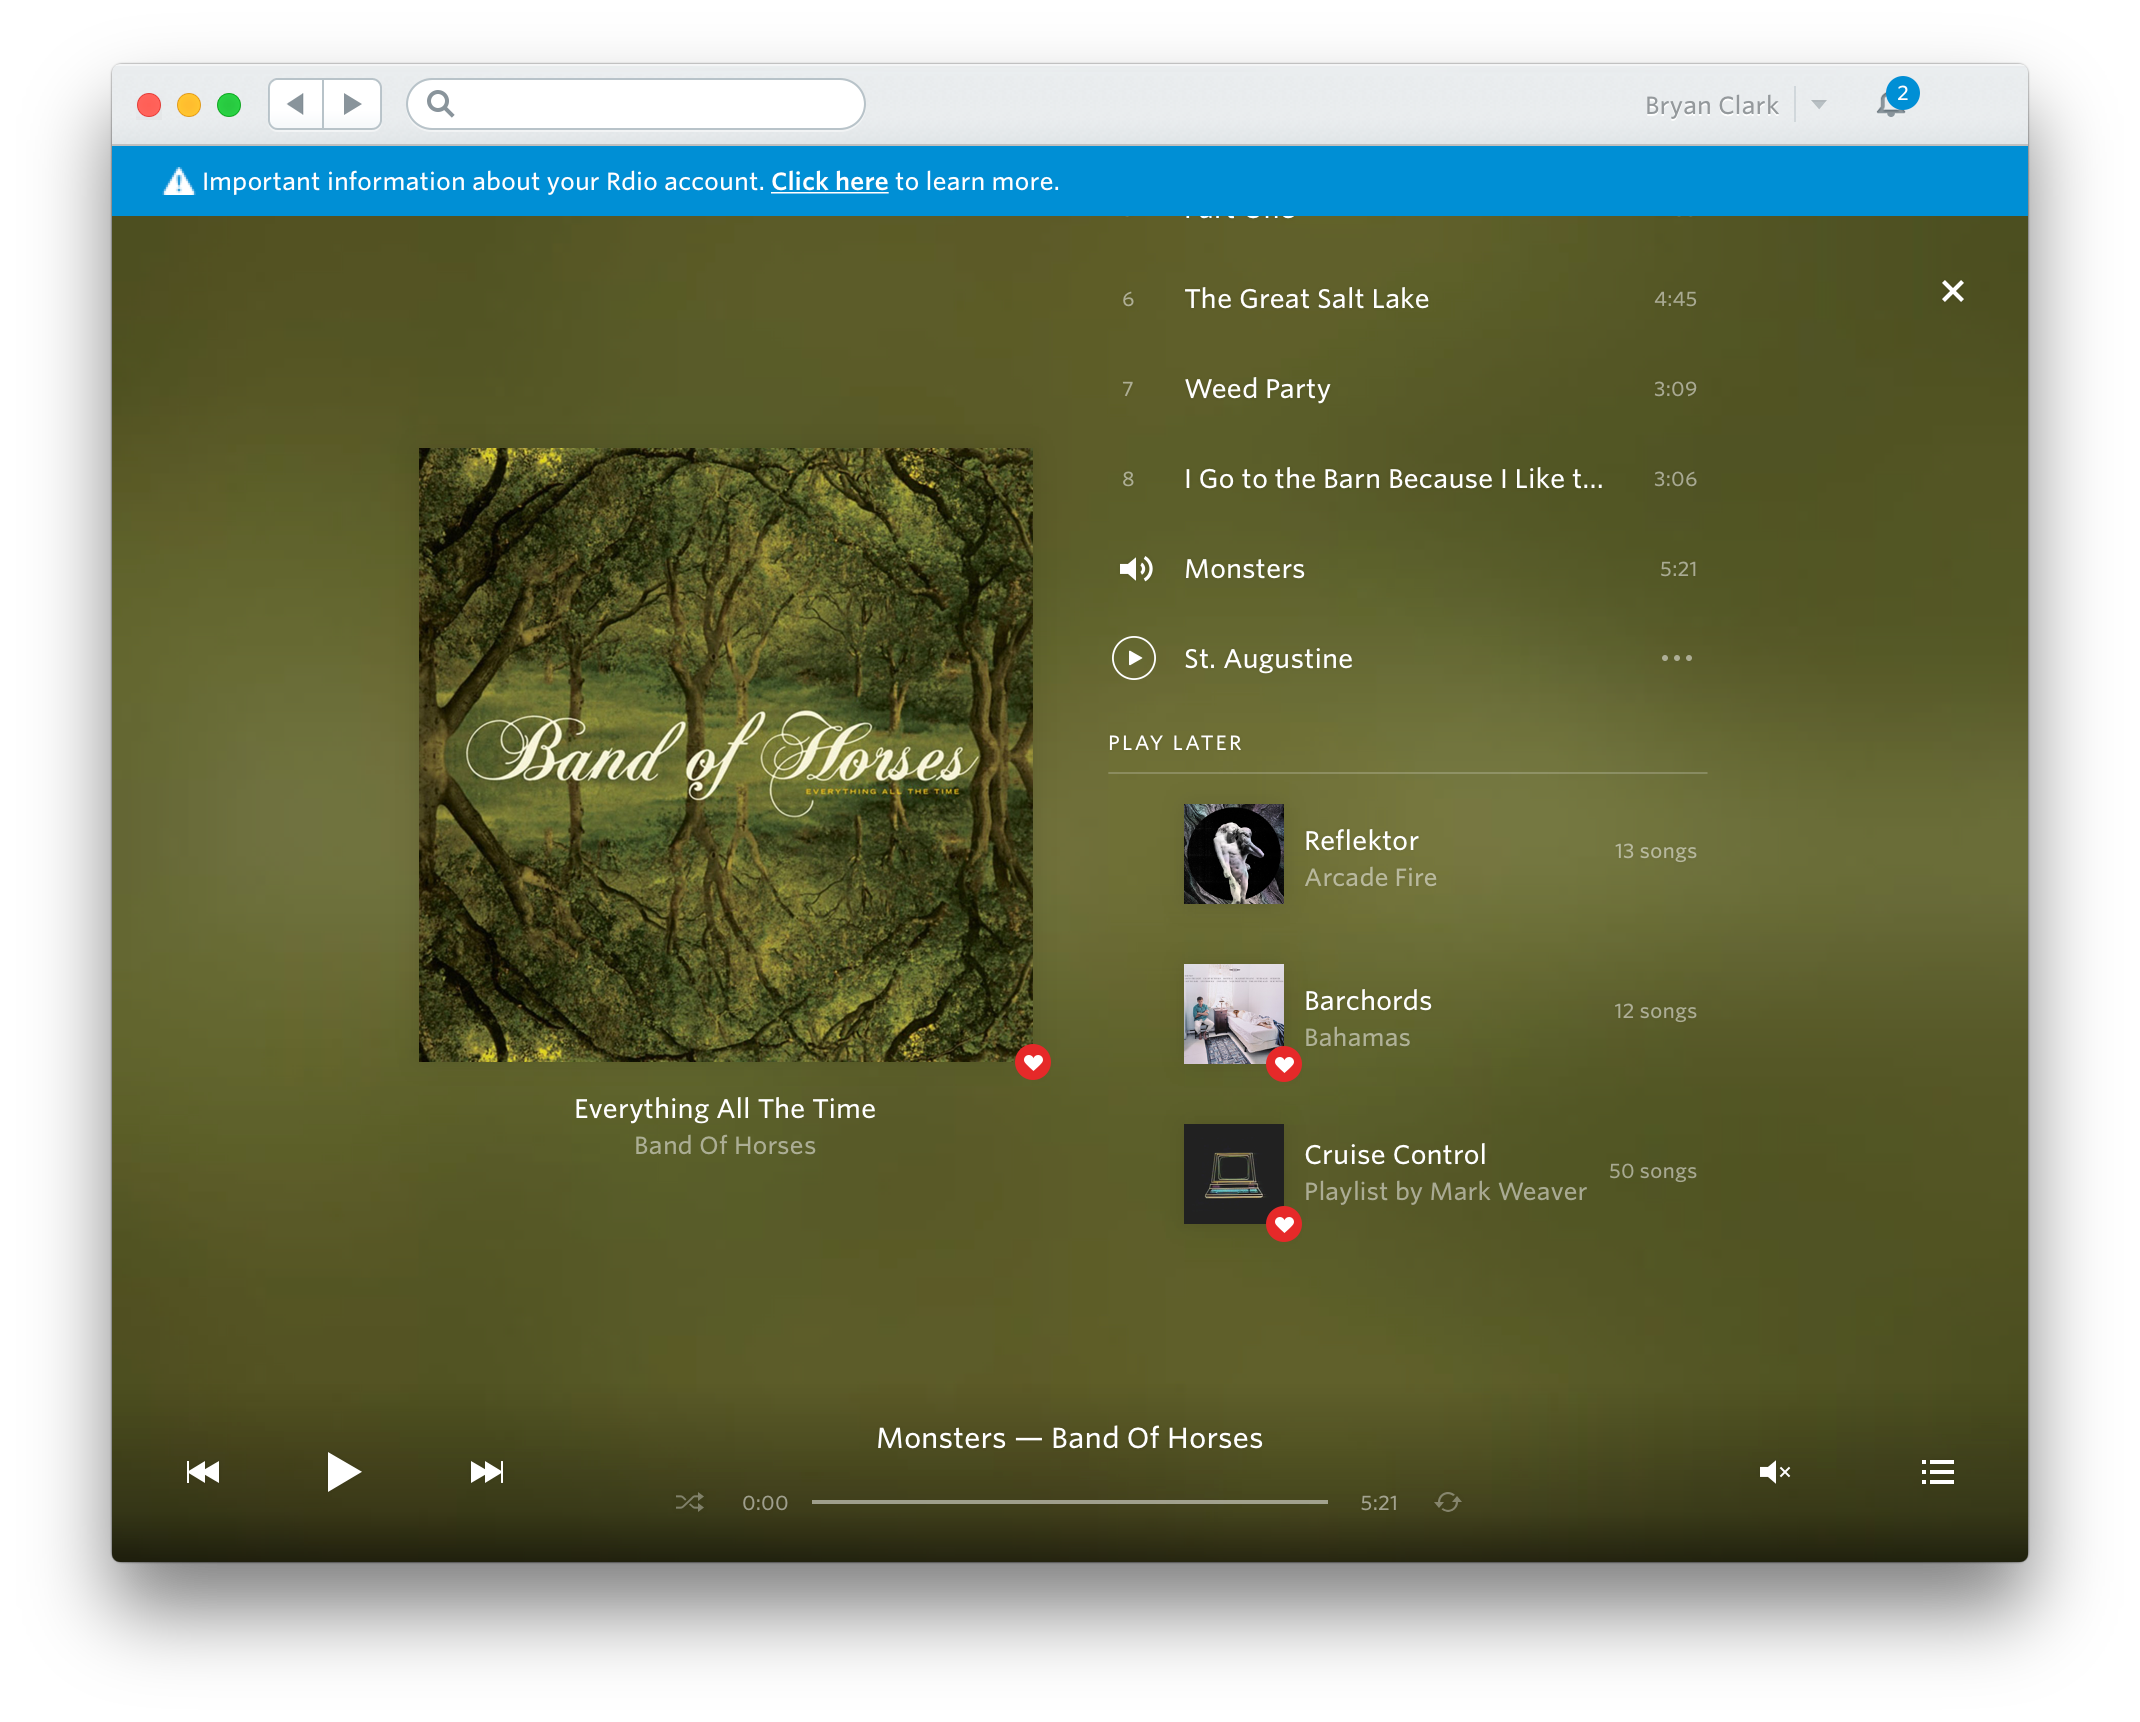
Task: Toggle favorite heart on Barchords
Action: pos(1284,1064)
